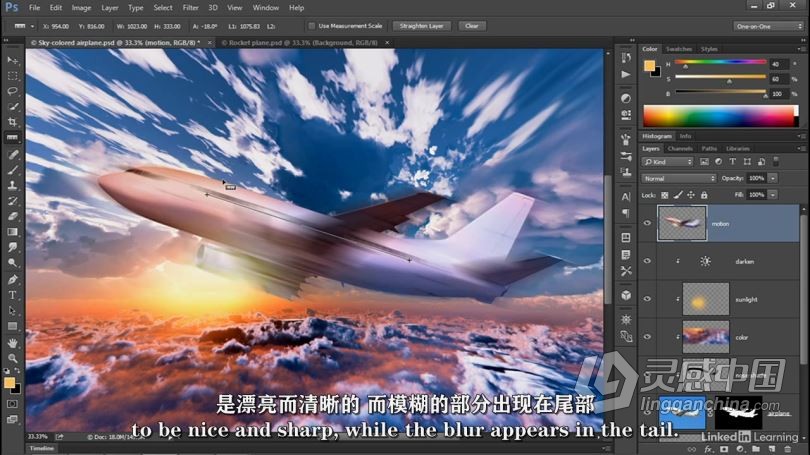Click the Libraries tab

[x=738, y=149]
